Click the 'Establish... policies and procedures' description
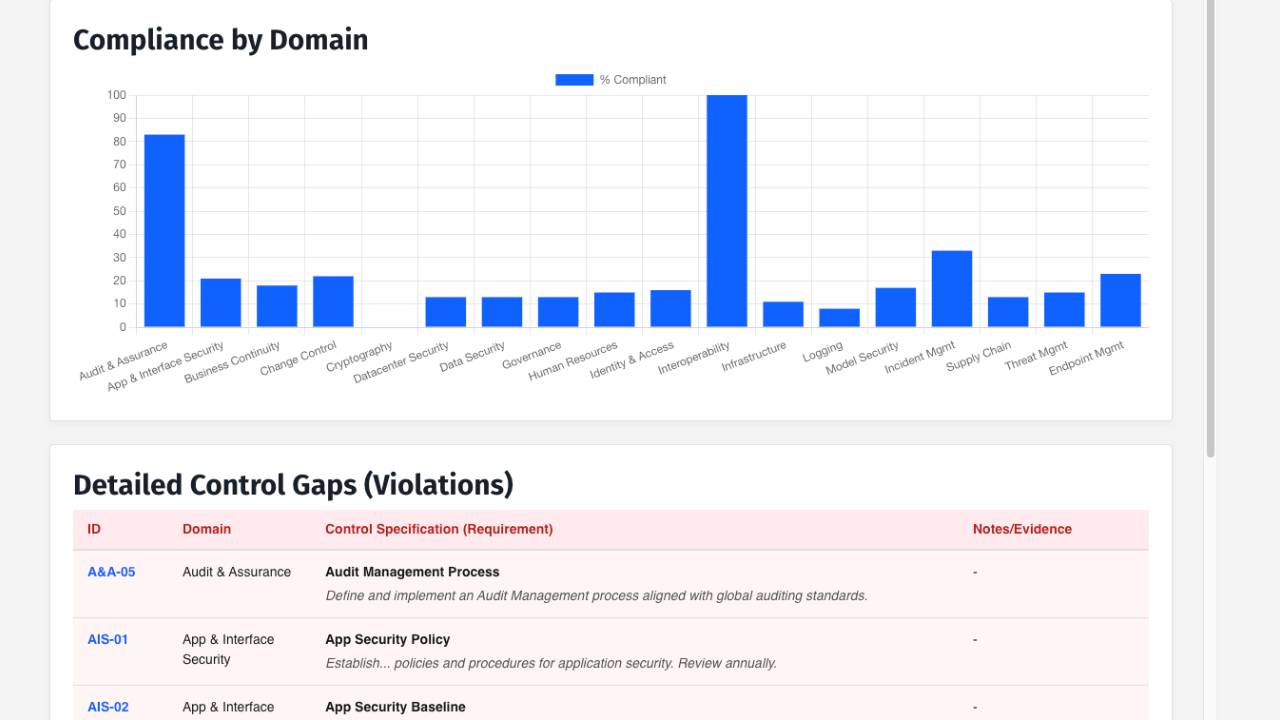Image resolution: width=1280 pixels, height=720 pixels. pyautogui.click(x=551, y=663)
